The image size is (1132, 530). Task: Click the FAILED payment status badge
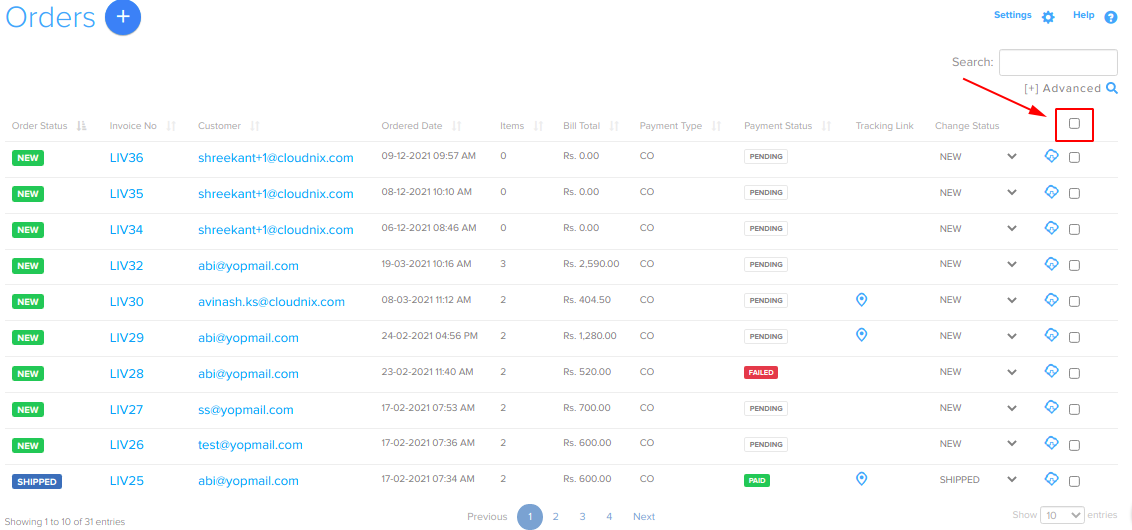pyautogui.click(x=761, y=373)
